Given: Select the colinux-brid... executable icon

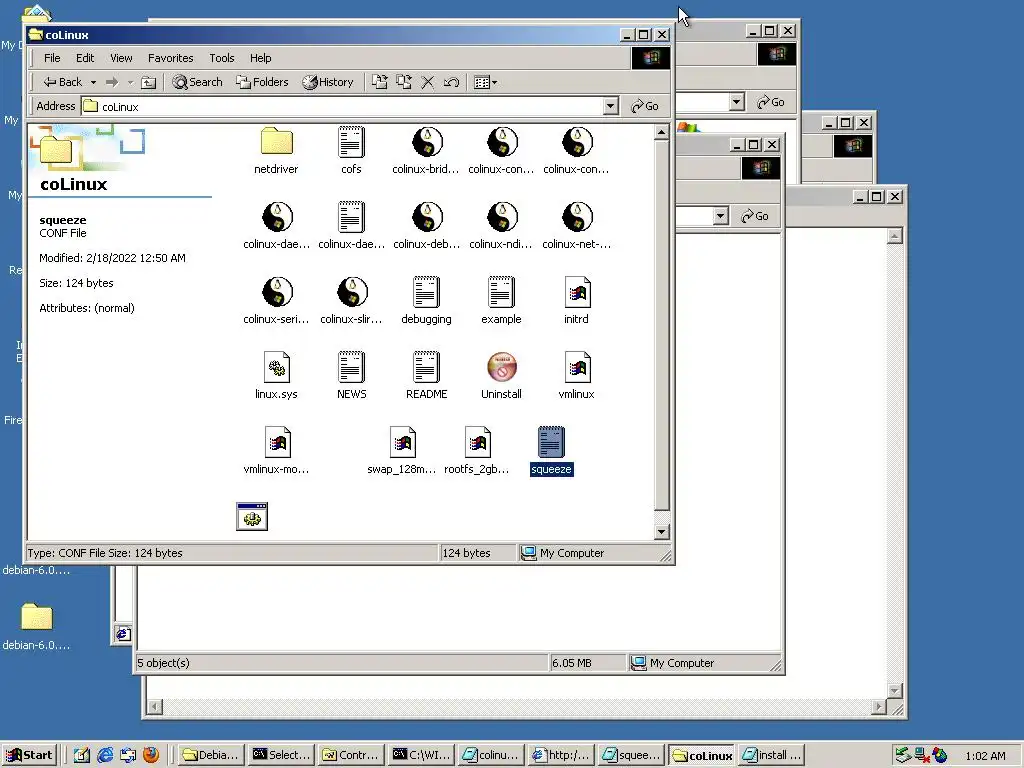Looking at the screenshot, I should (x=427, y=142).
